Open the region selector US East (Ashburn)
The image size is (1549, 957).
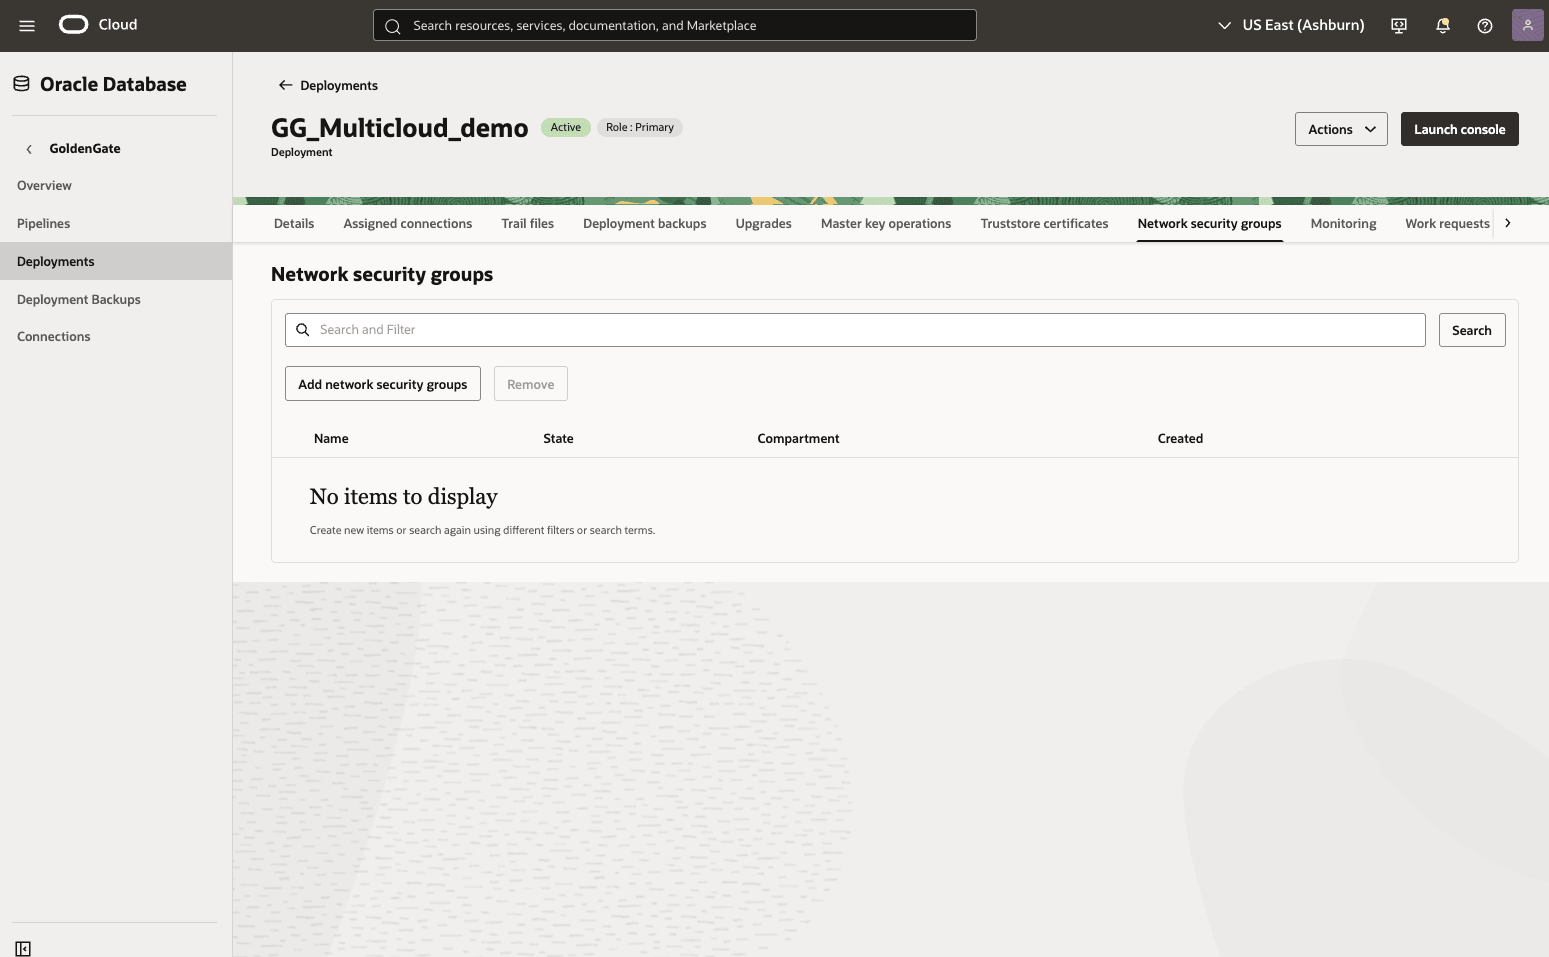tap(1290, 25)
